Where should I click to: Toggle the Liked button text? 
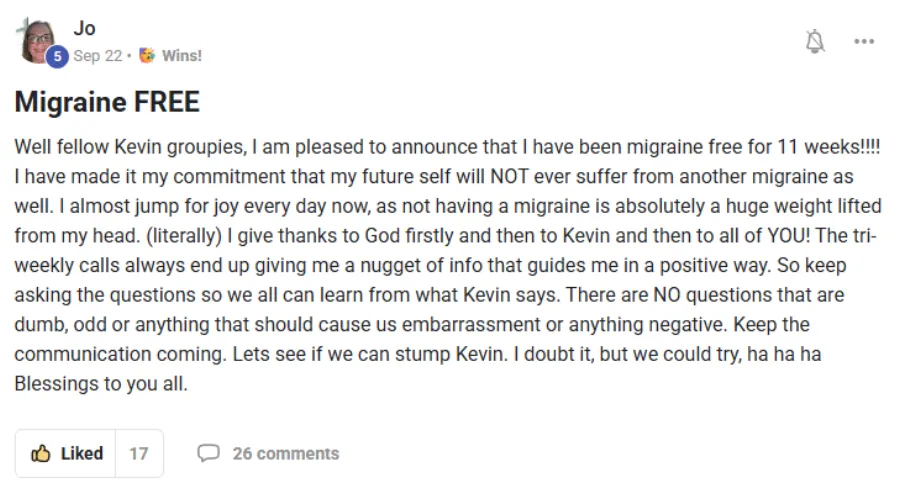tap(82, 454)
